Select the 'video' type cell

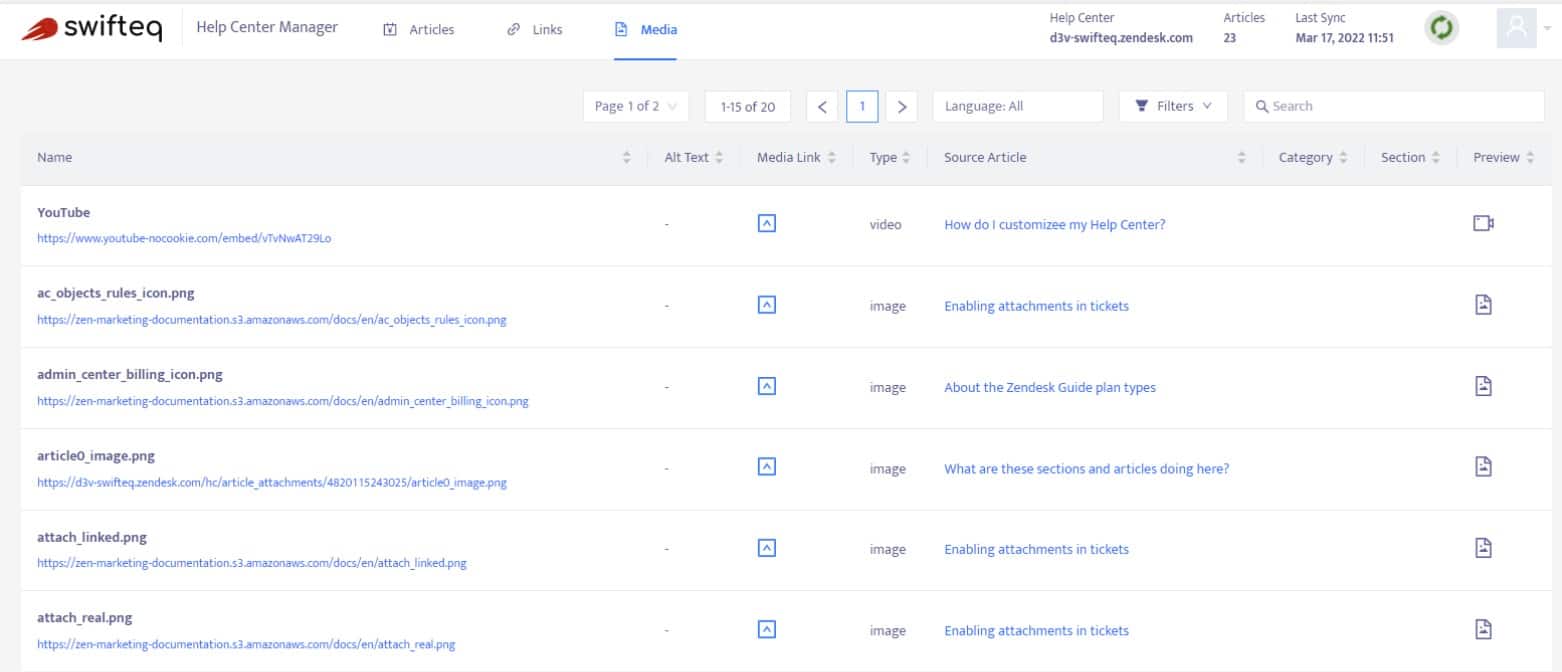[x=886, y=225]
